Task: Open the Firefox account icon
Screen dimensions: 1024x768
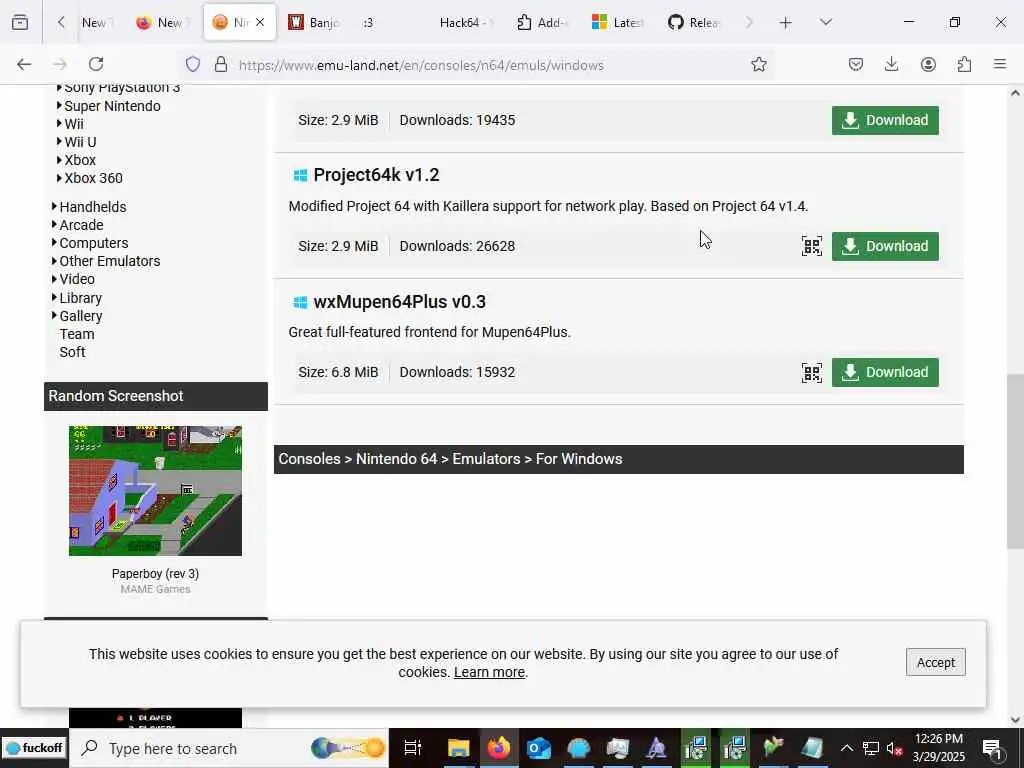Action: point(928,64)
